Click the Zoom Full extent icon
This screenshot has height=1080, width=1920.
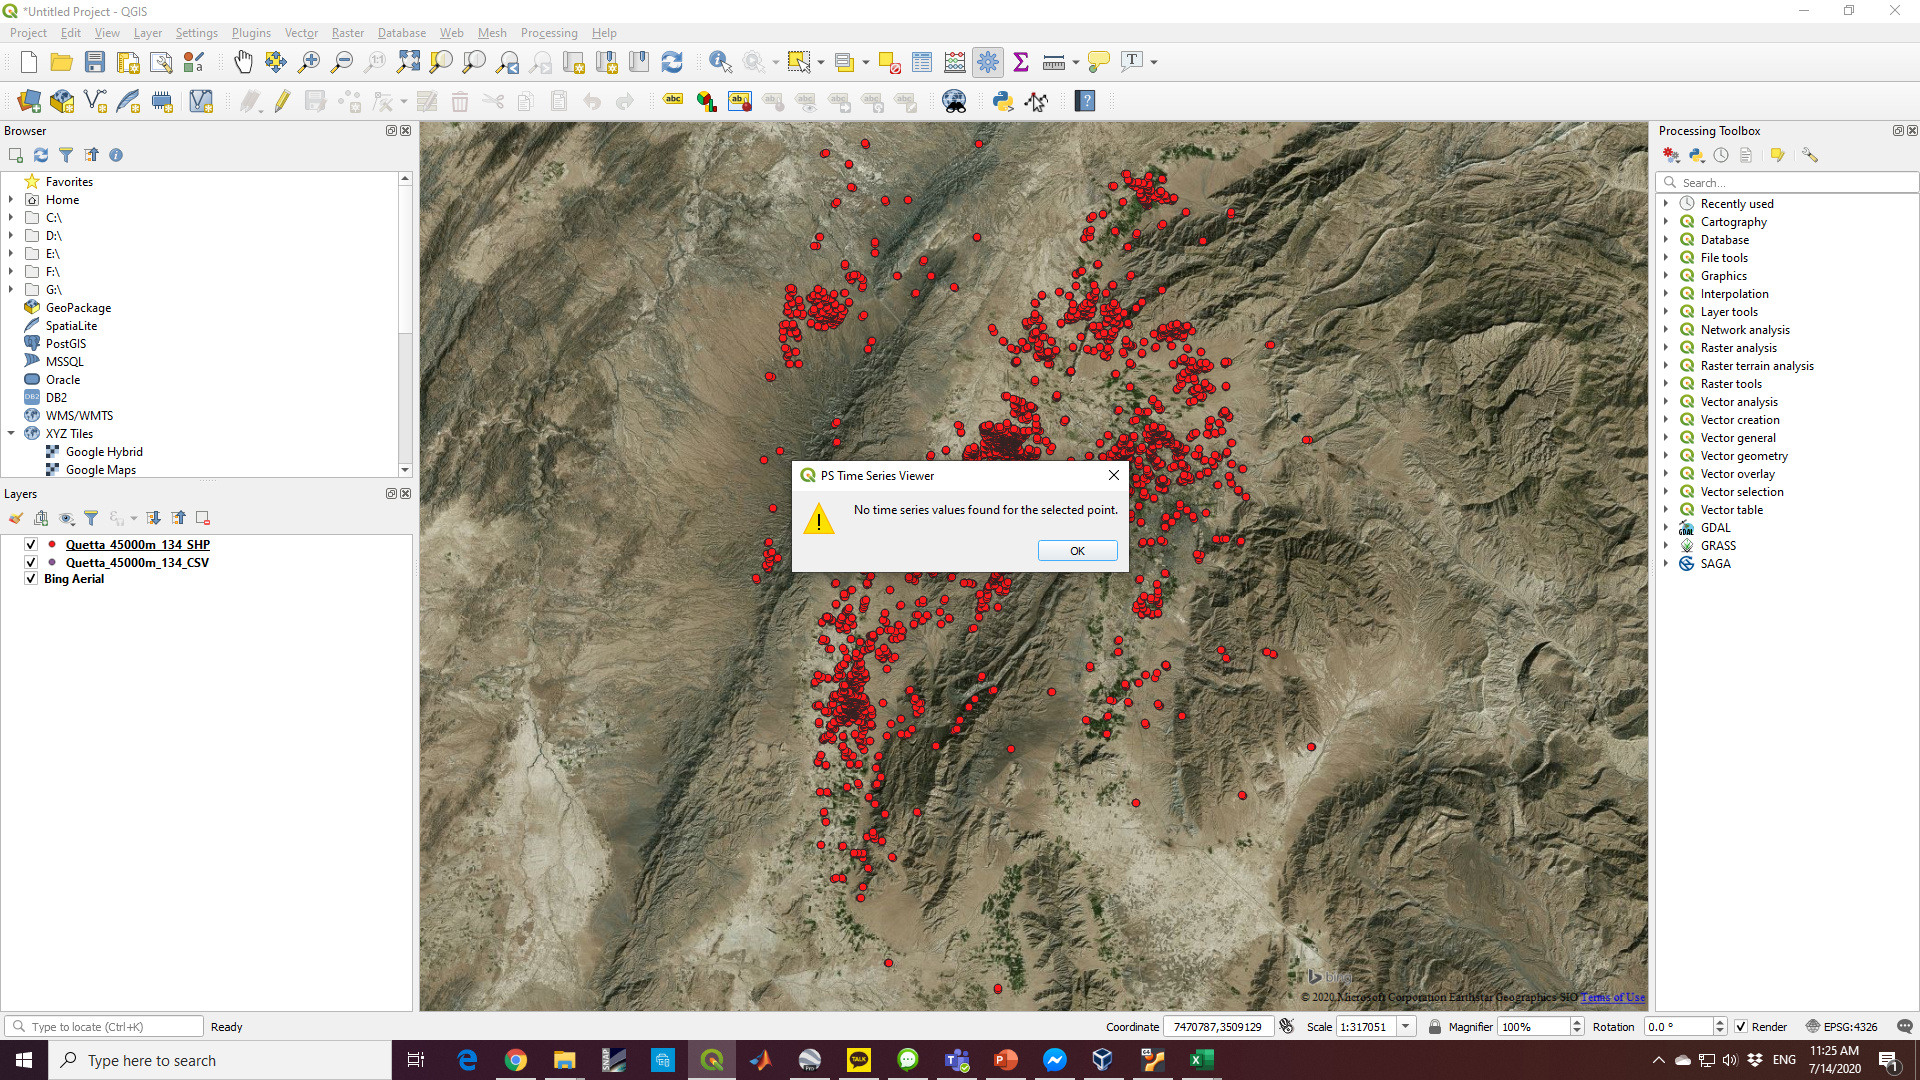tap(408, 62)
